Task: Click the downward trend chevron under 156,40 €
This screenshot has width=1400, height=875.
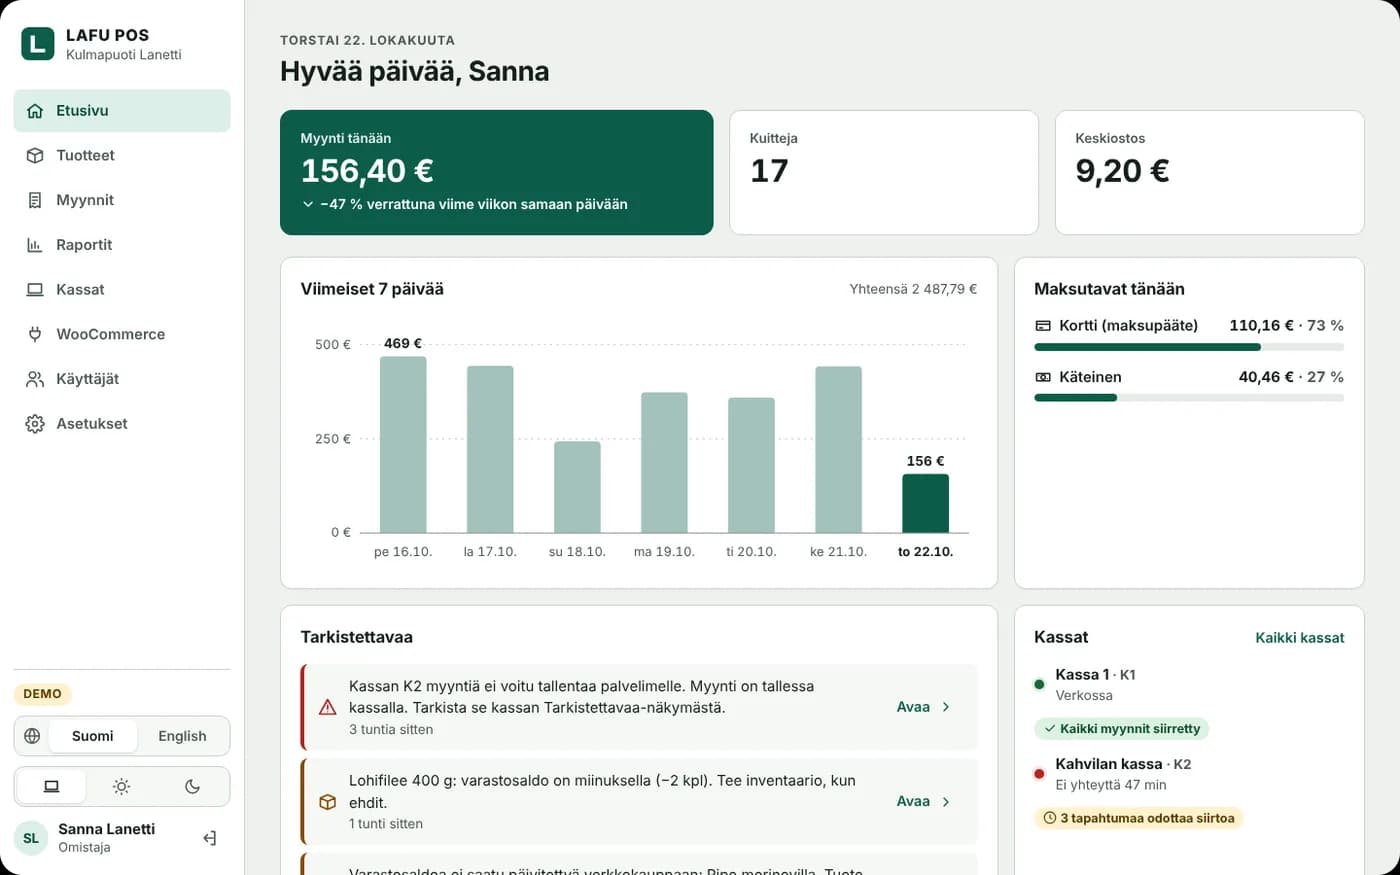Action: 308,204
